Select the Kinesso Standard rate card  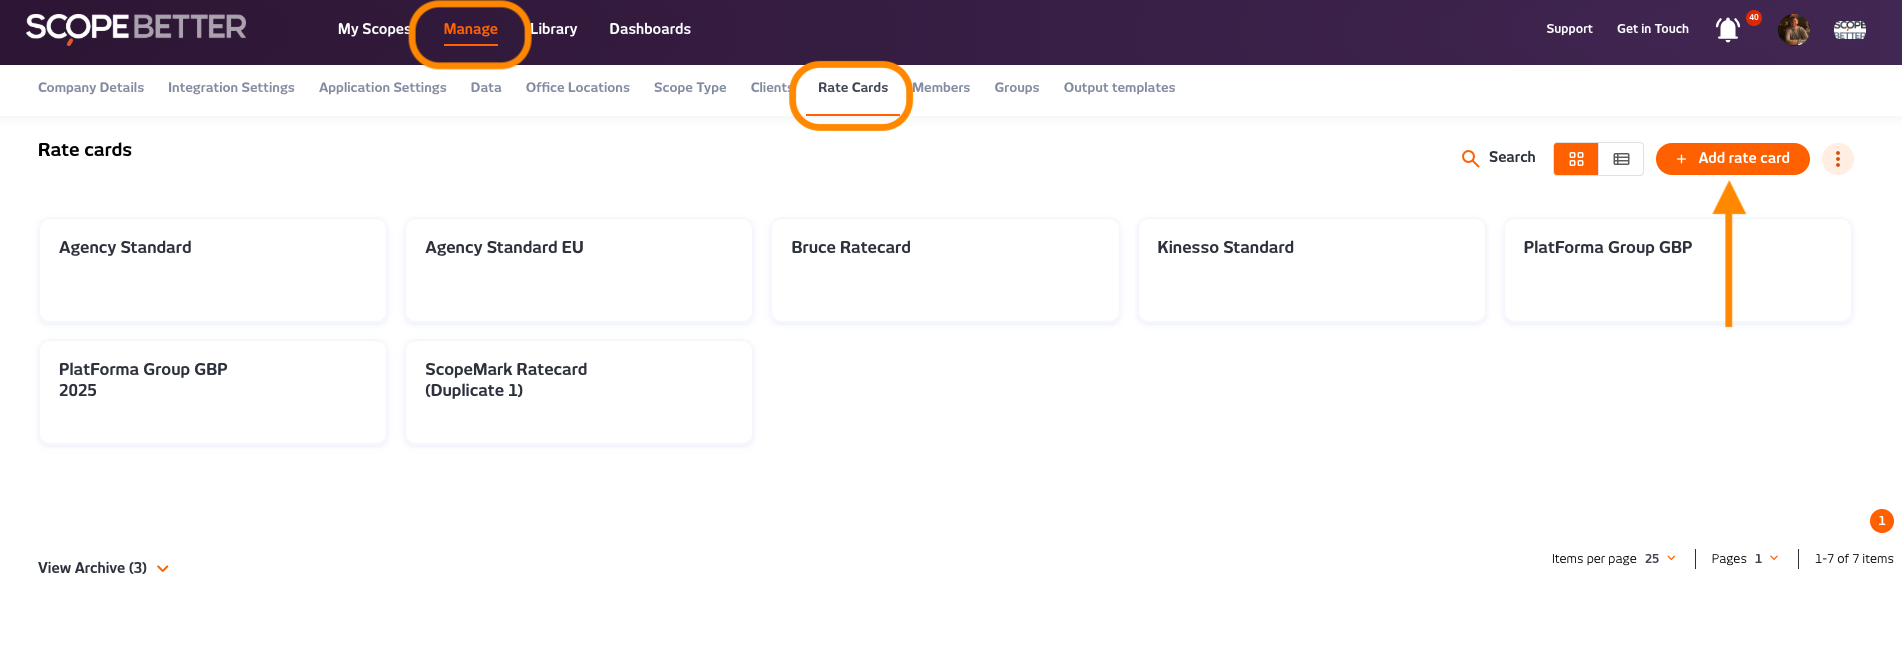(1311, 270)
